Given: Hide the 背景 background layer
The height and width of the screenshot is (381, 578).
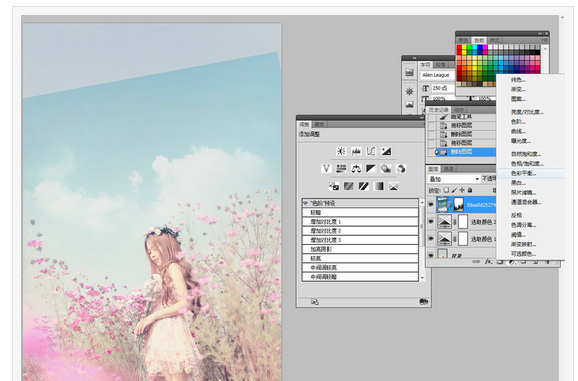Looking at the screenshot, I should click(x=431, y=255).
